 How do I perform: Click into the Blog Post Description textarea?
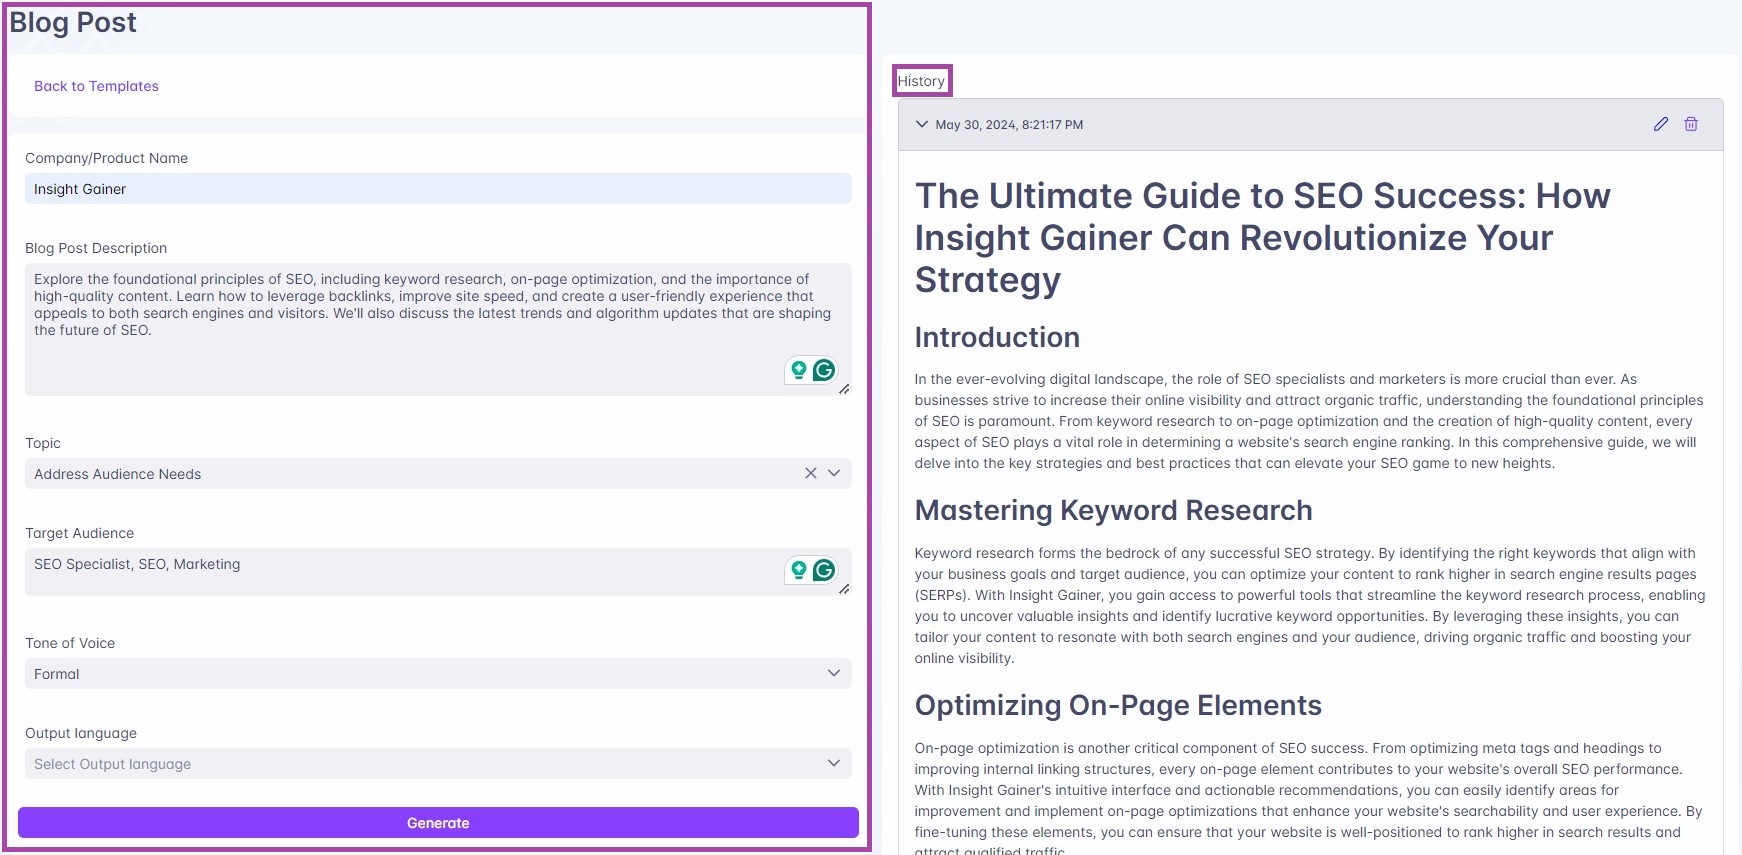point(438,329)
